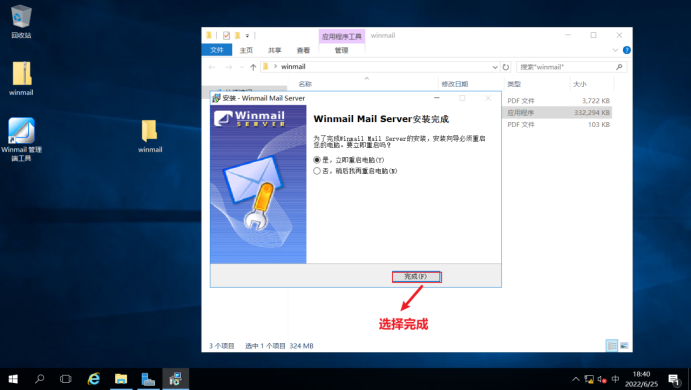Go up one folder level
The image size is (691, 390).
pos(253,67)
